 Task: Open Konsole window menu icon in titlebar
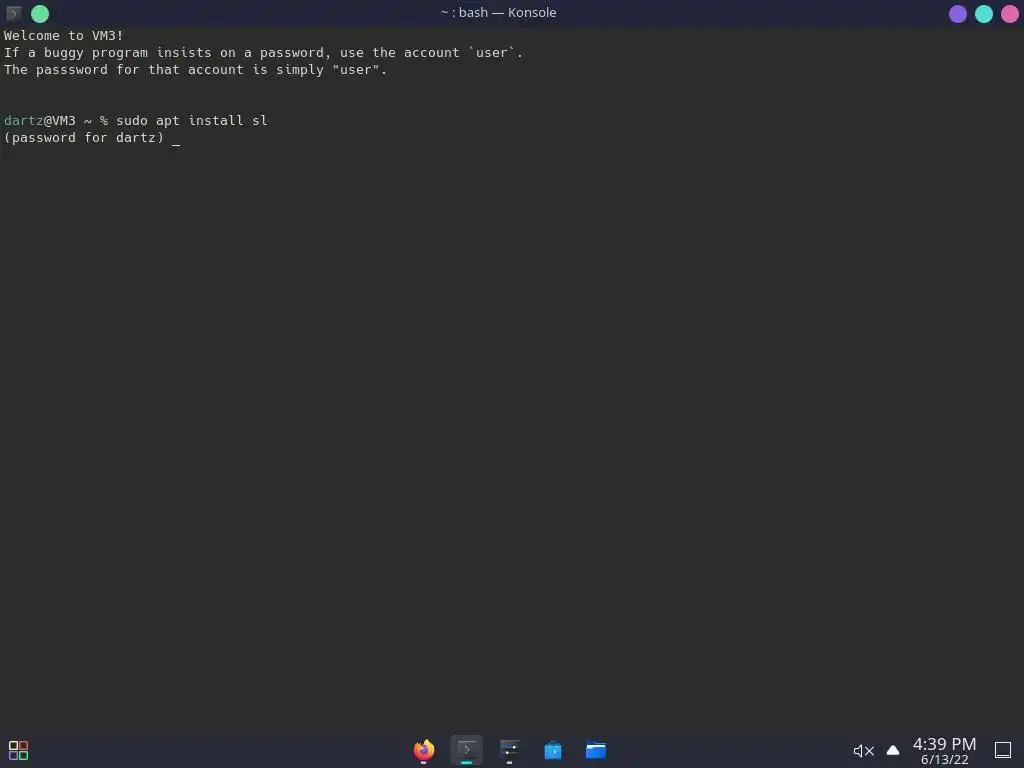click(x=14, y=13)
